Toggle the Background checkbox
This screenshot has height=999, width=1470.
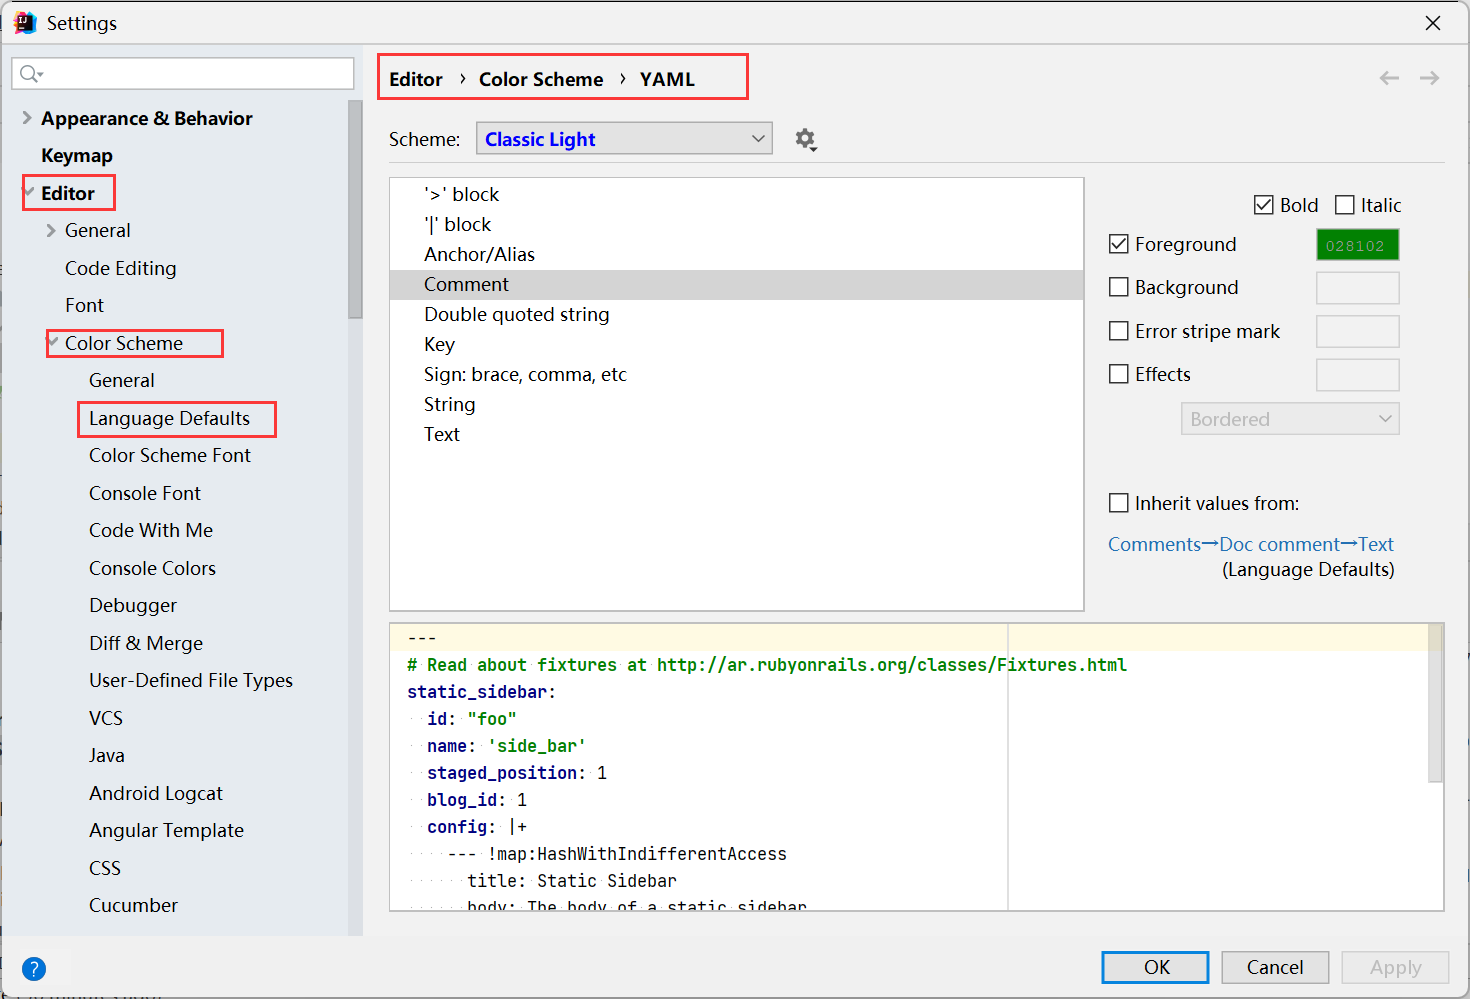pyautogui.click(x=1118, y=287)
